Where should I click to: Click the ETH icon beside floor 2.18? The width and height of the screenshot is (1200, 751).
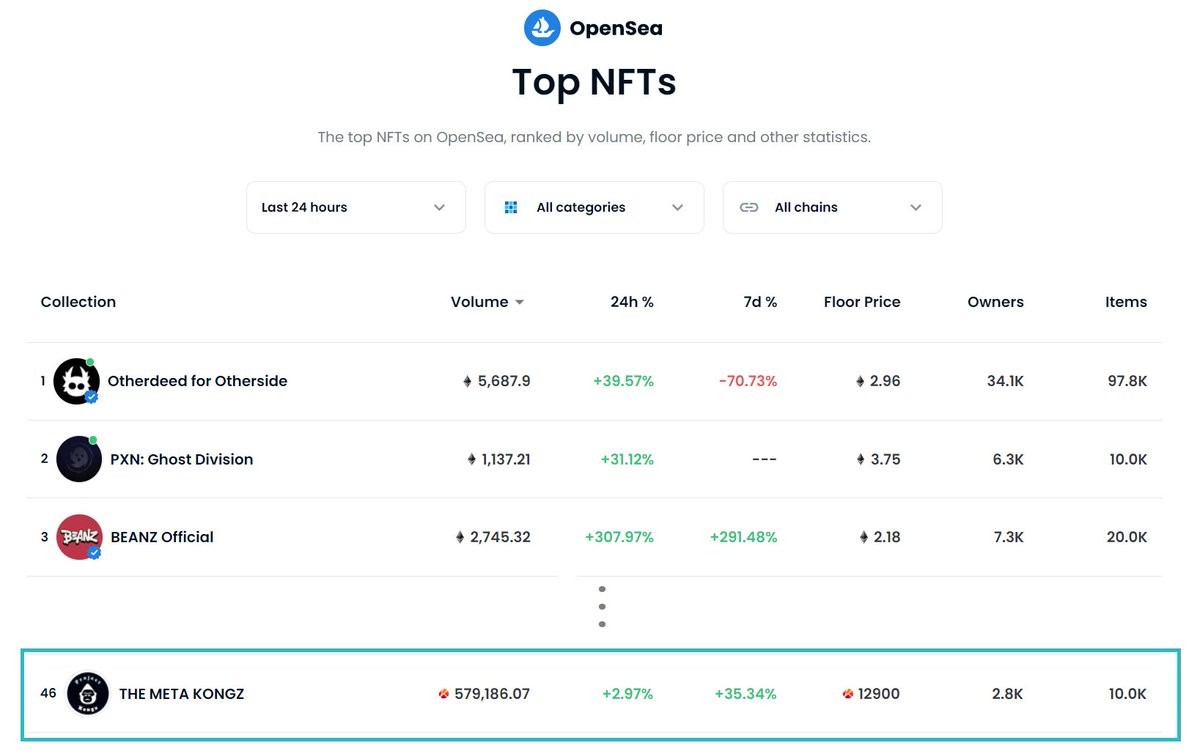point(864,537)
